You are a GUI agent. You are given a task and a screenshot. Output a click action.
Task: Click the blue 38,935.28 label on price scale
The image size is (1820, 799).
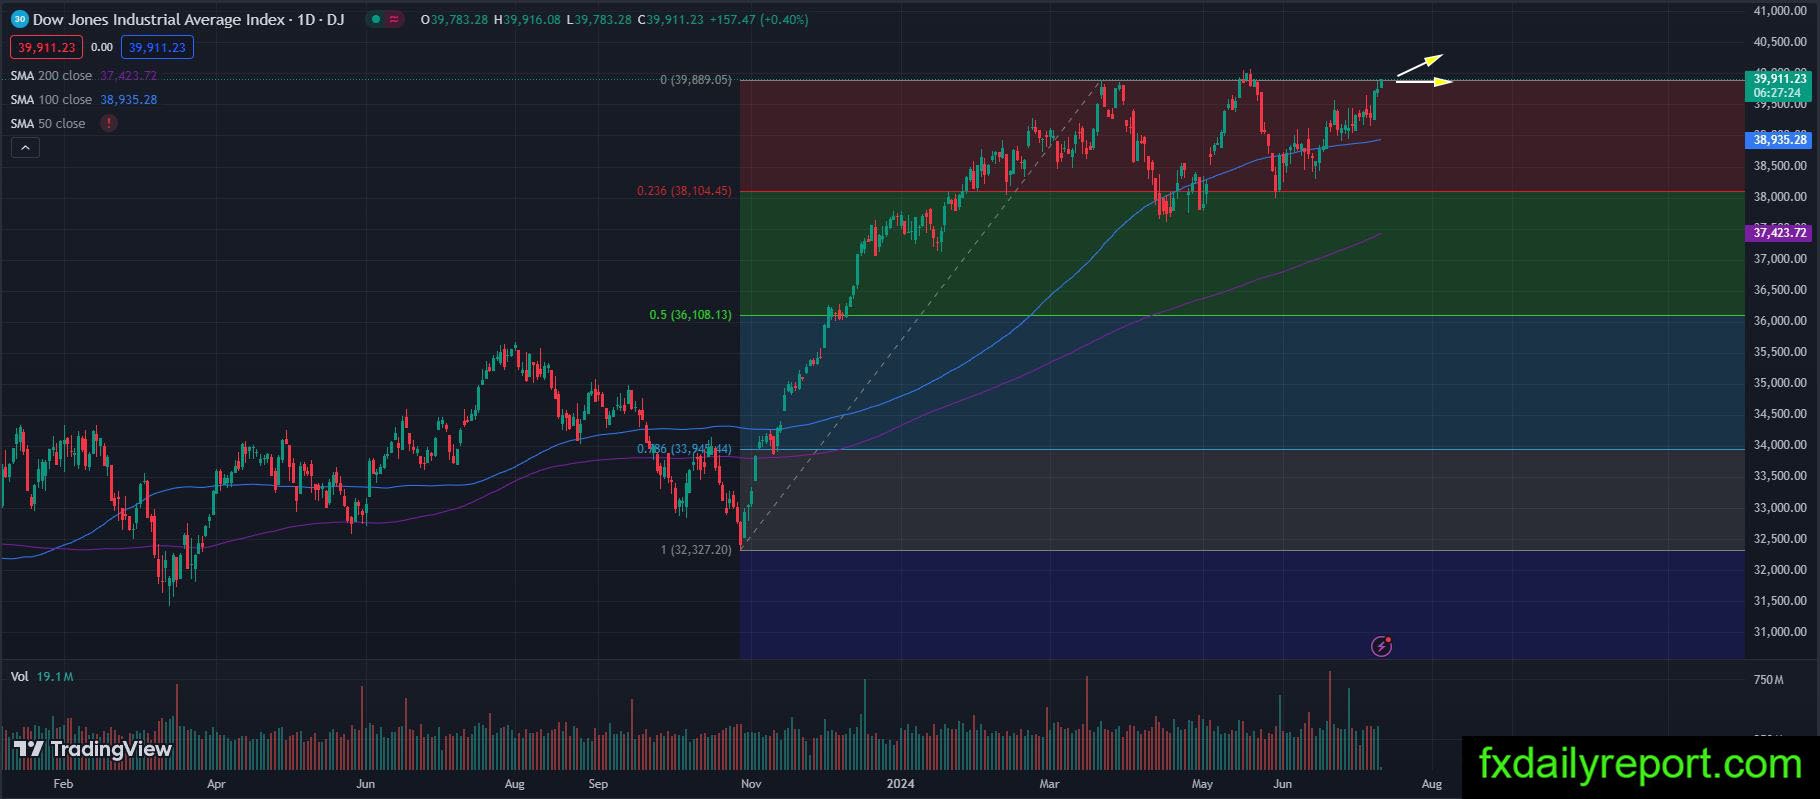(x=1777, y=140)
